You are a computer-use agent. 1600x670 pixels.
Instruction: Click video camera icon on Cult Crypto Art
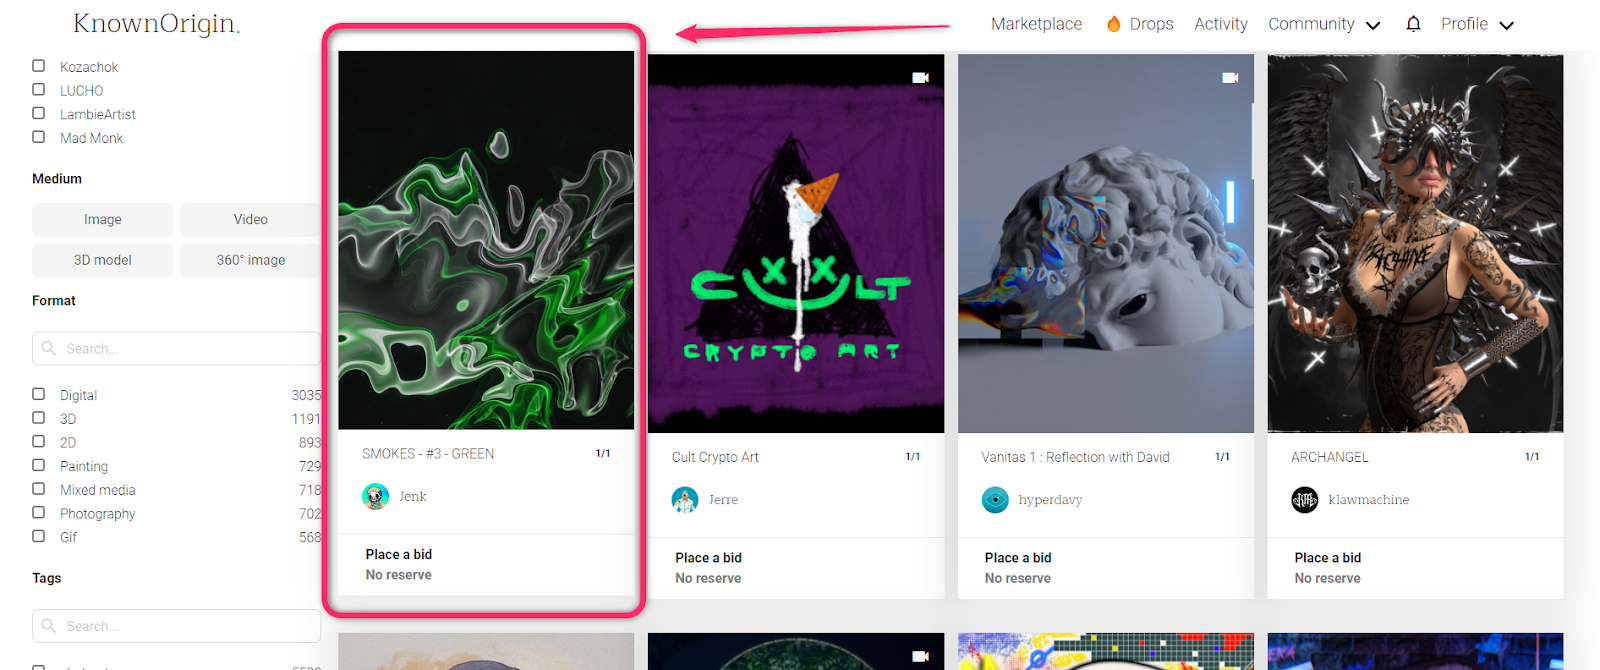pyautogui.click(x=920, y=77)
